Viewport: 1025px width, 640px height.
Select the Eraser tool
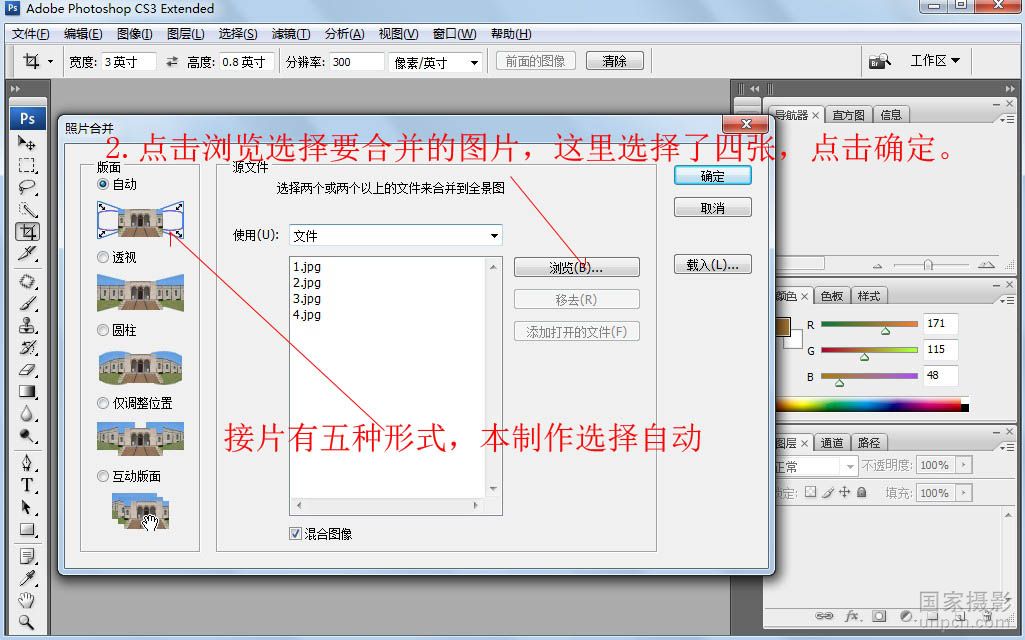[x=27, y=369]
